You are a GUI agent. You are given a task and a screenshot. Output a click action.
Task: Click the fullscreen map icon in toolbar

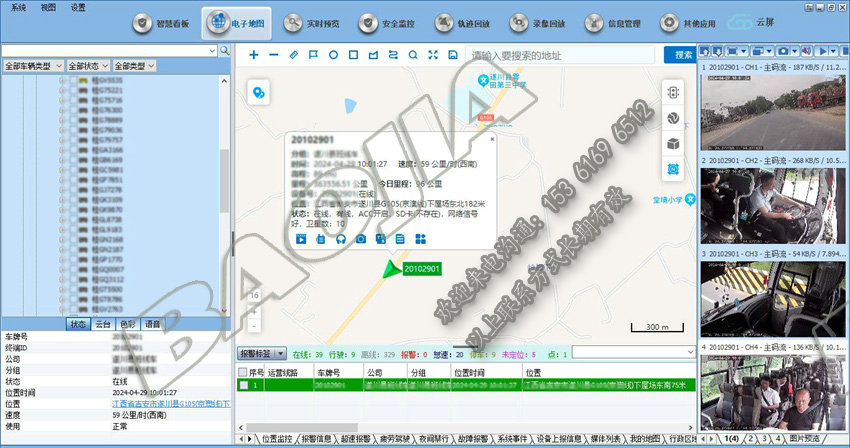tap(433, 54)
